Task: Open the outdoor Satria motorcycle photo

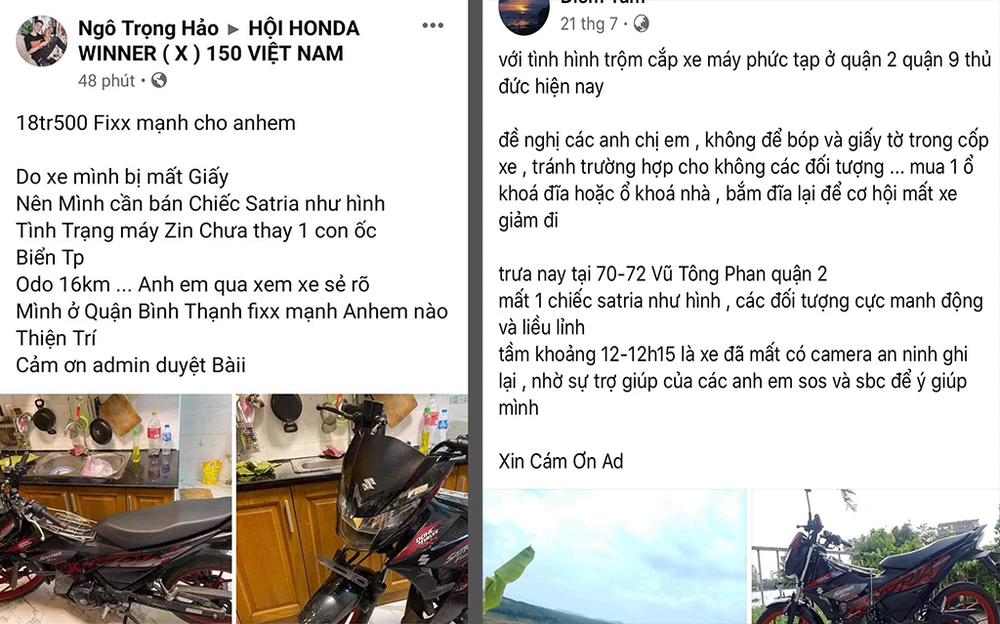Action: 876,557
